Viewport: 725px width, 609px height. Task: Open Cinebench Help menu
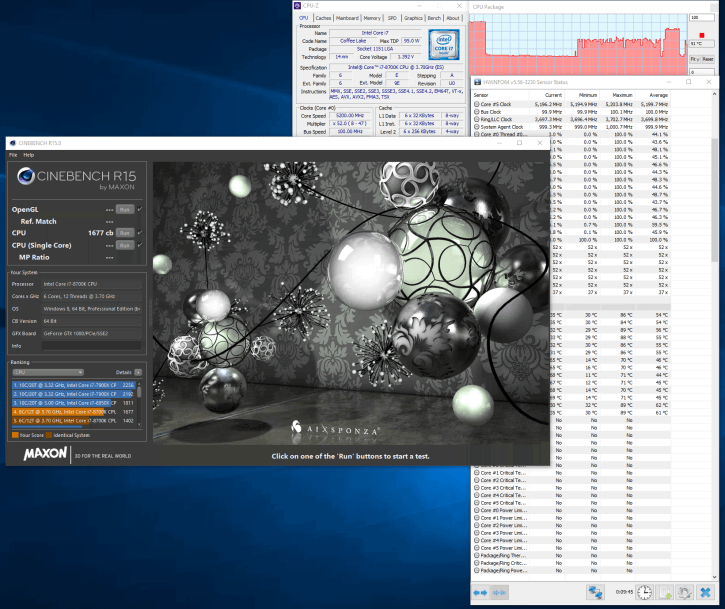(x=29, y=155)
